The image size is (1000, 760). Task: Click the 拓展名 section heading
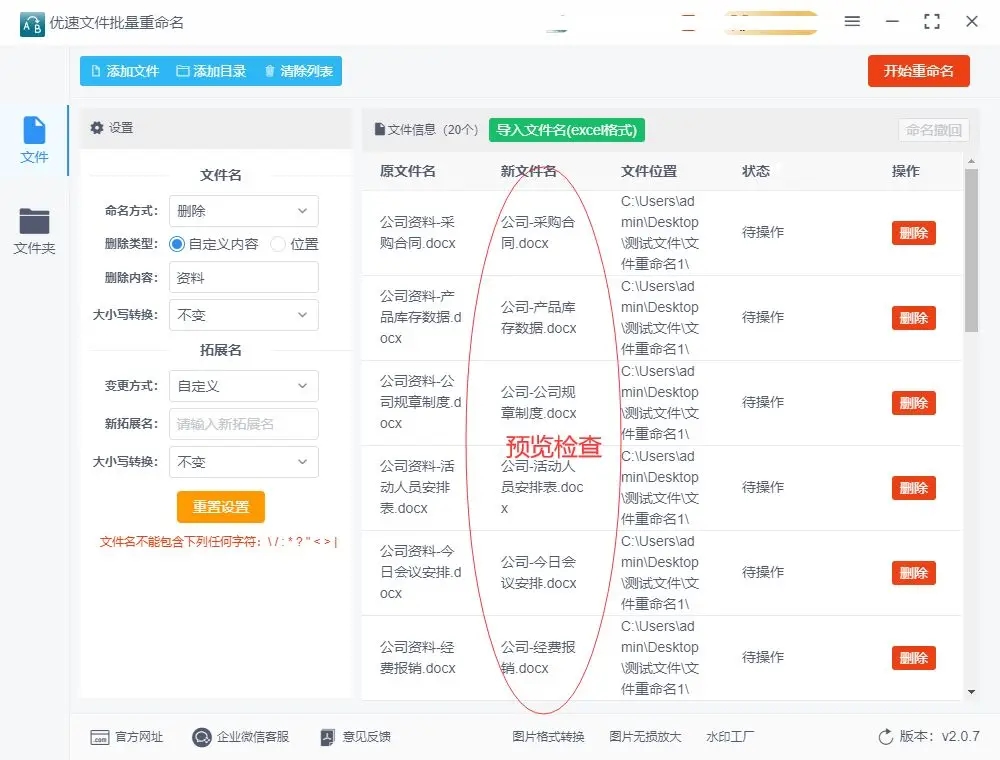click(221, 350)
